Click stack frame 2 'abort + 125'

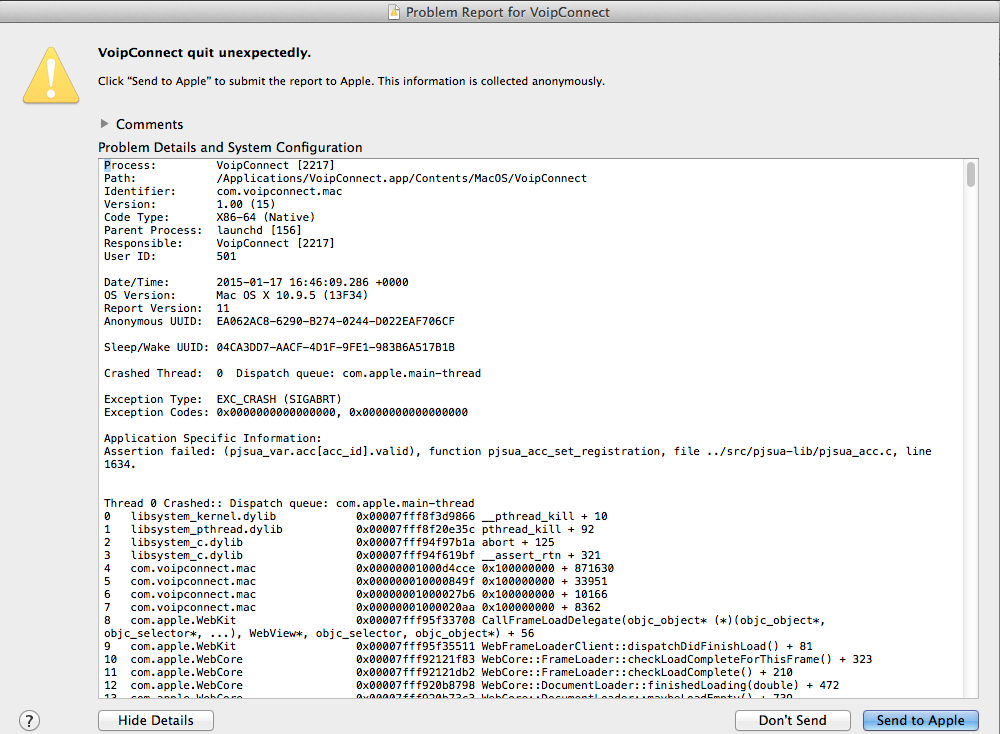329,542
